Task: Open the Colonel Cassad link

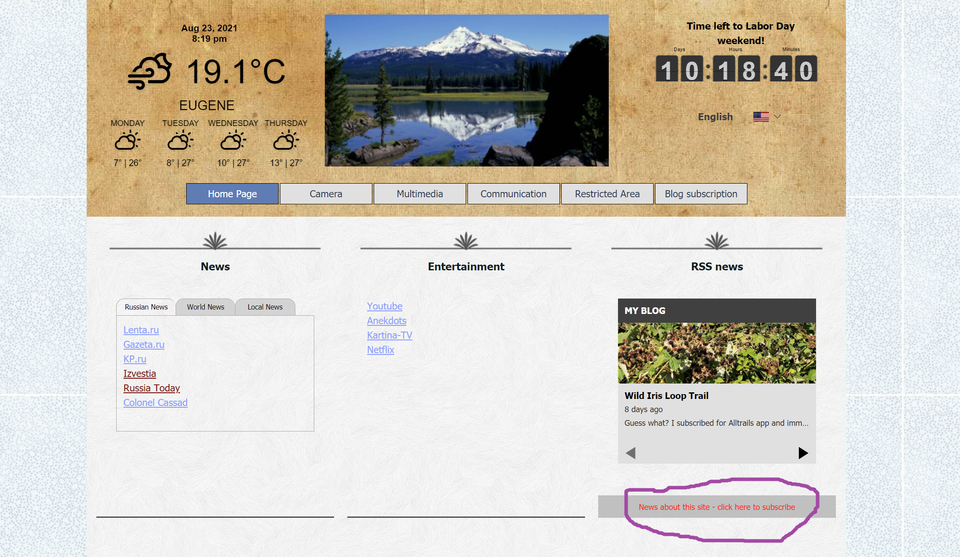Action: coord(155,403)
